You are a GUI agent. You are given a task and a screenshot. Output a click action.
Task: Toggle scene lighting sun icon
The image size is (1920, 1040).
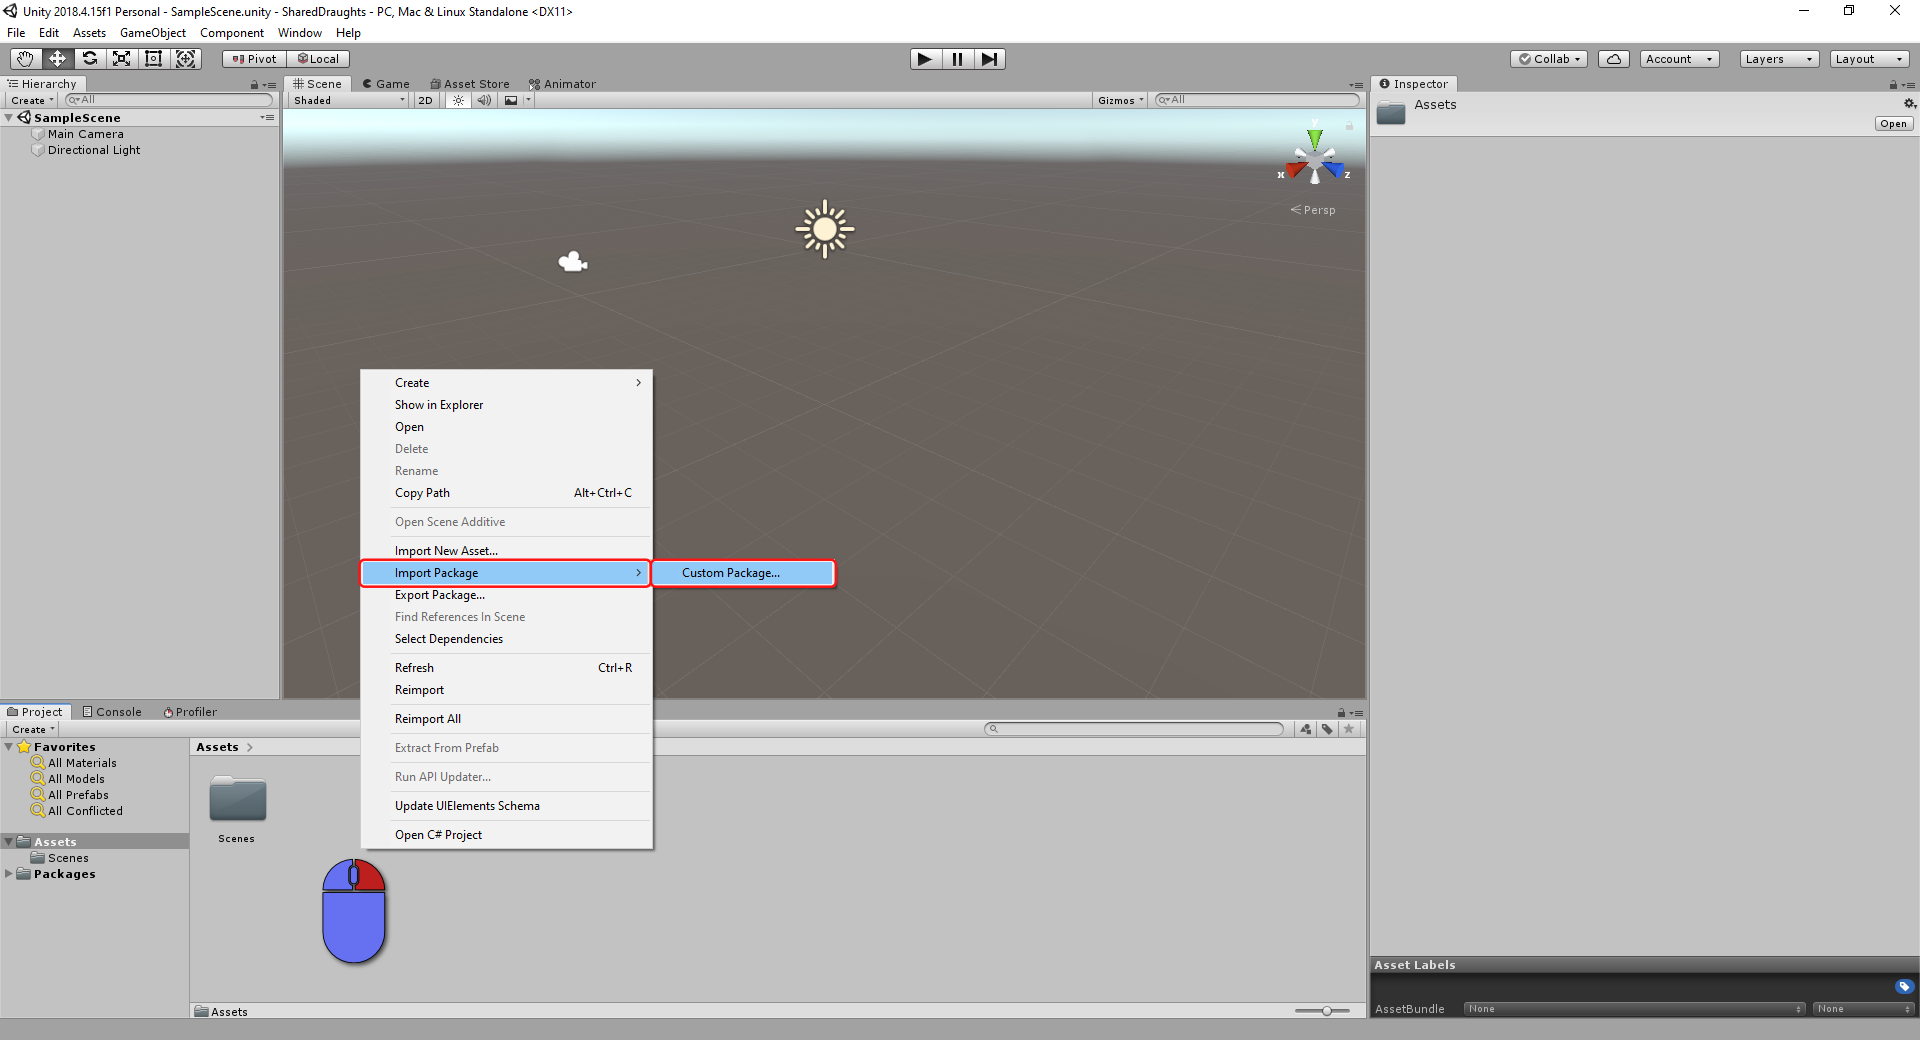point(458,100)
